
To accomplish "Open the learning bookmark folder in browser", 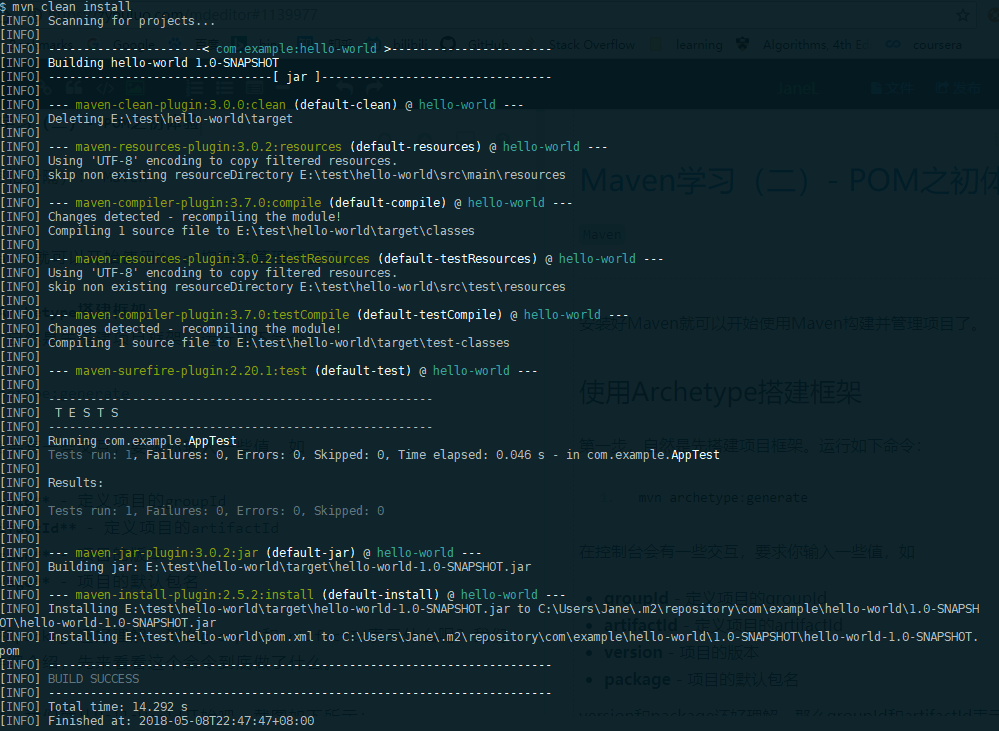I will click(x=687, y=45).
